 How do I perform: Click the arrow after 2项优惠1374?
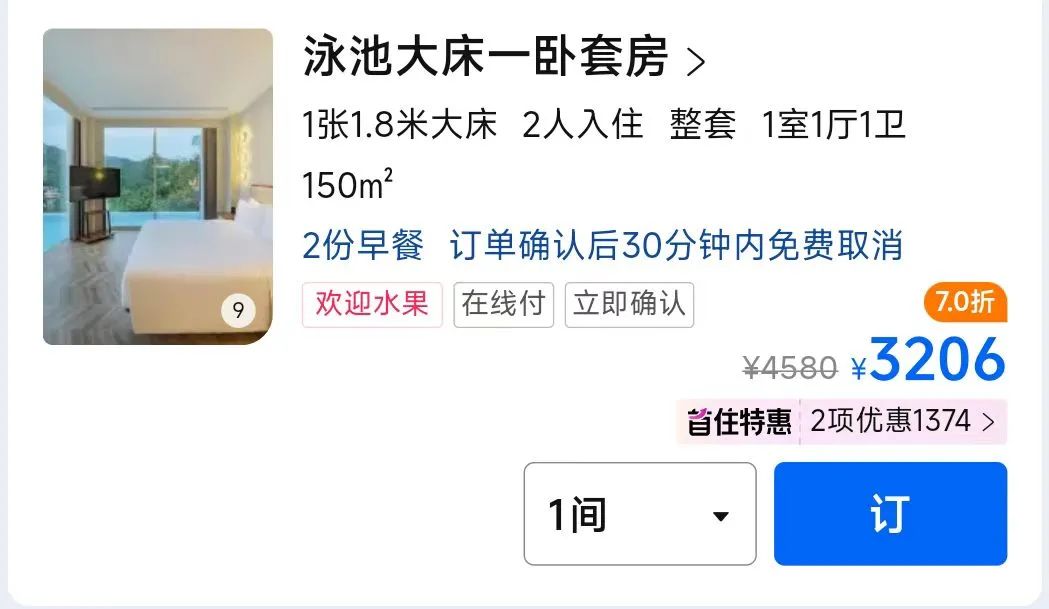pyautogui.click(x=988, y=422)
